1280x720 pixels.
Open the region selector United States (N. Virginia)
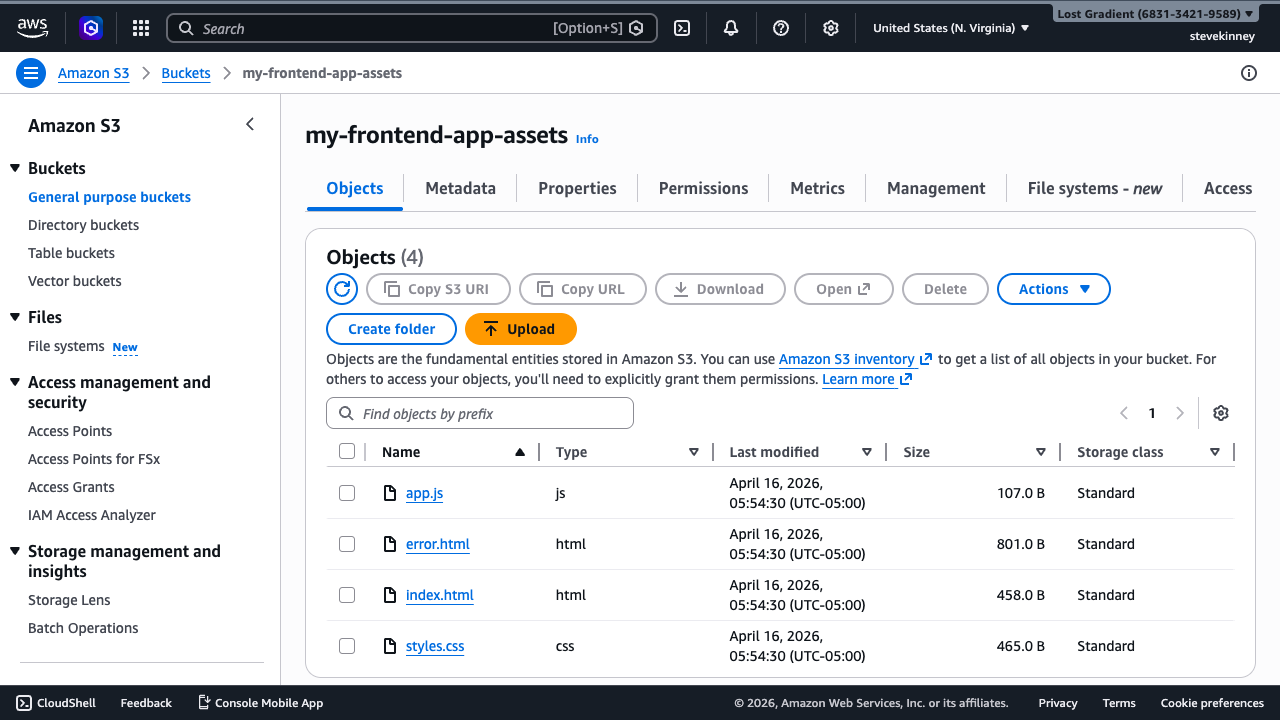[951, 28]
